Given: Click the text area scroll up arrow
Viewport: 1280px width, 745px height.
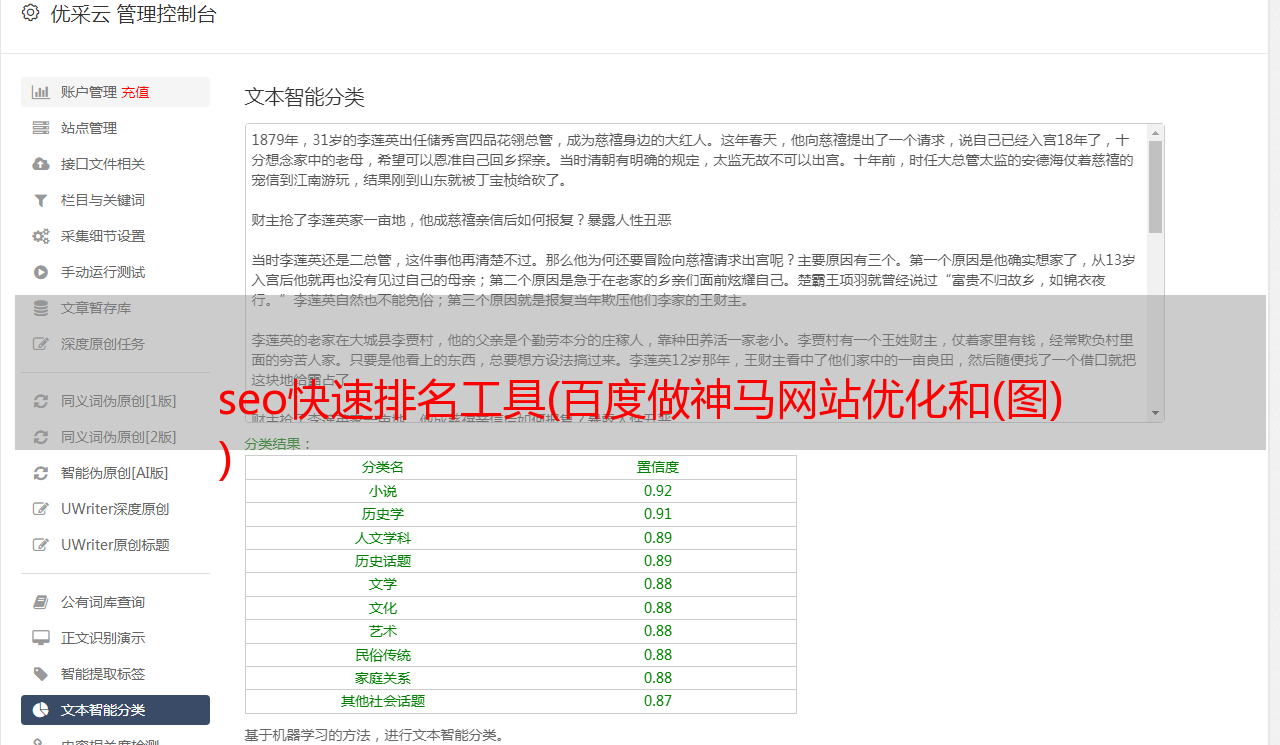Looking at the screenshot, I should click(1155, 132).
